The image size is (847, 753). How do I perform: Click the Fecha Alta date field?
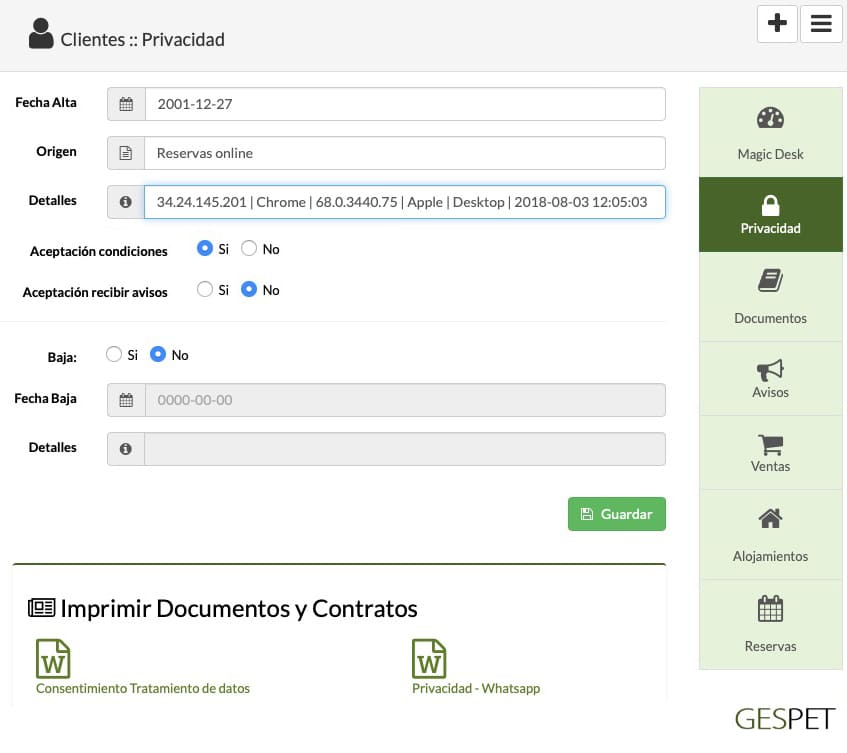(x=405, y=104)
